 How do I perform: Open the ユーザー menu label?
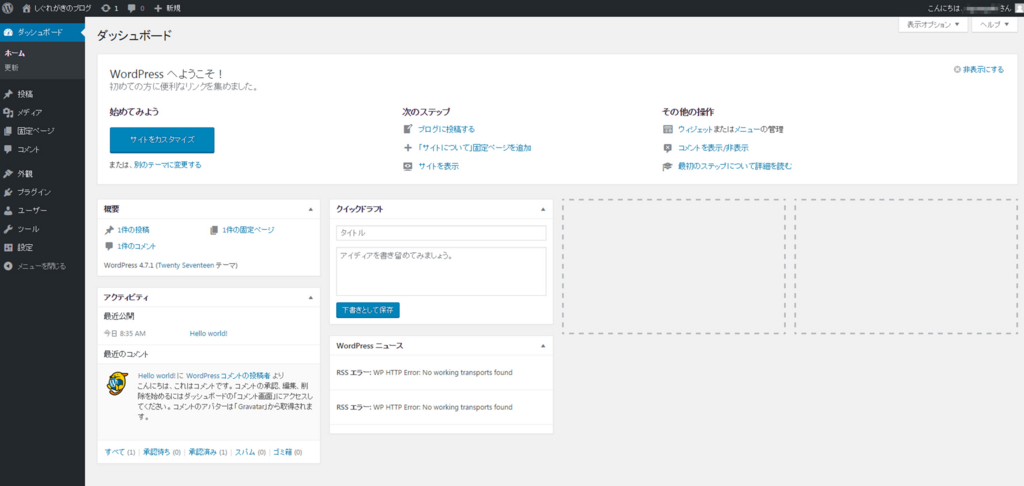[32, 210]
